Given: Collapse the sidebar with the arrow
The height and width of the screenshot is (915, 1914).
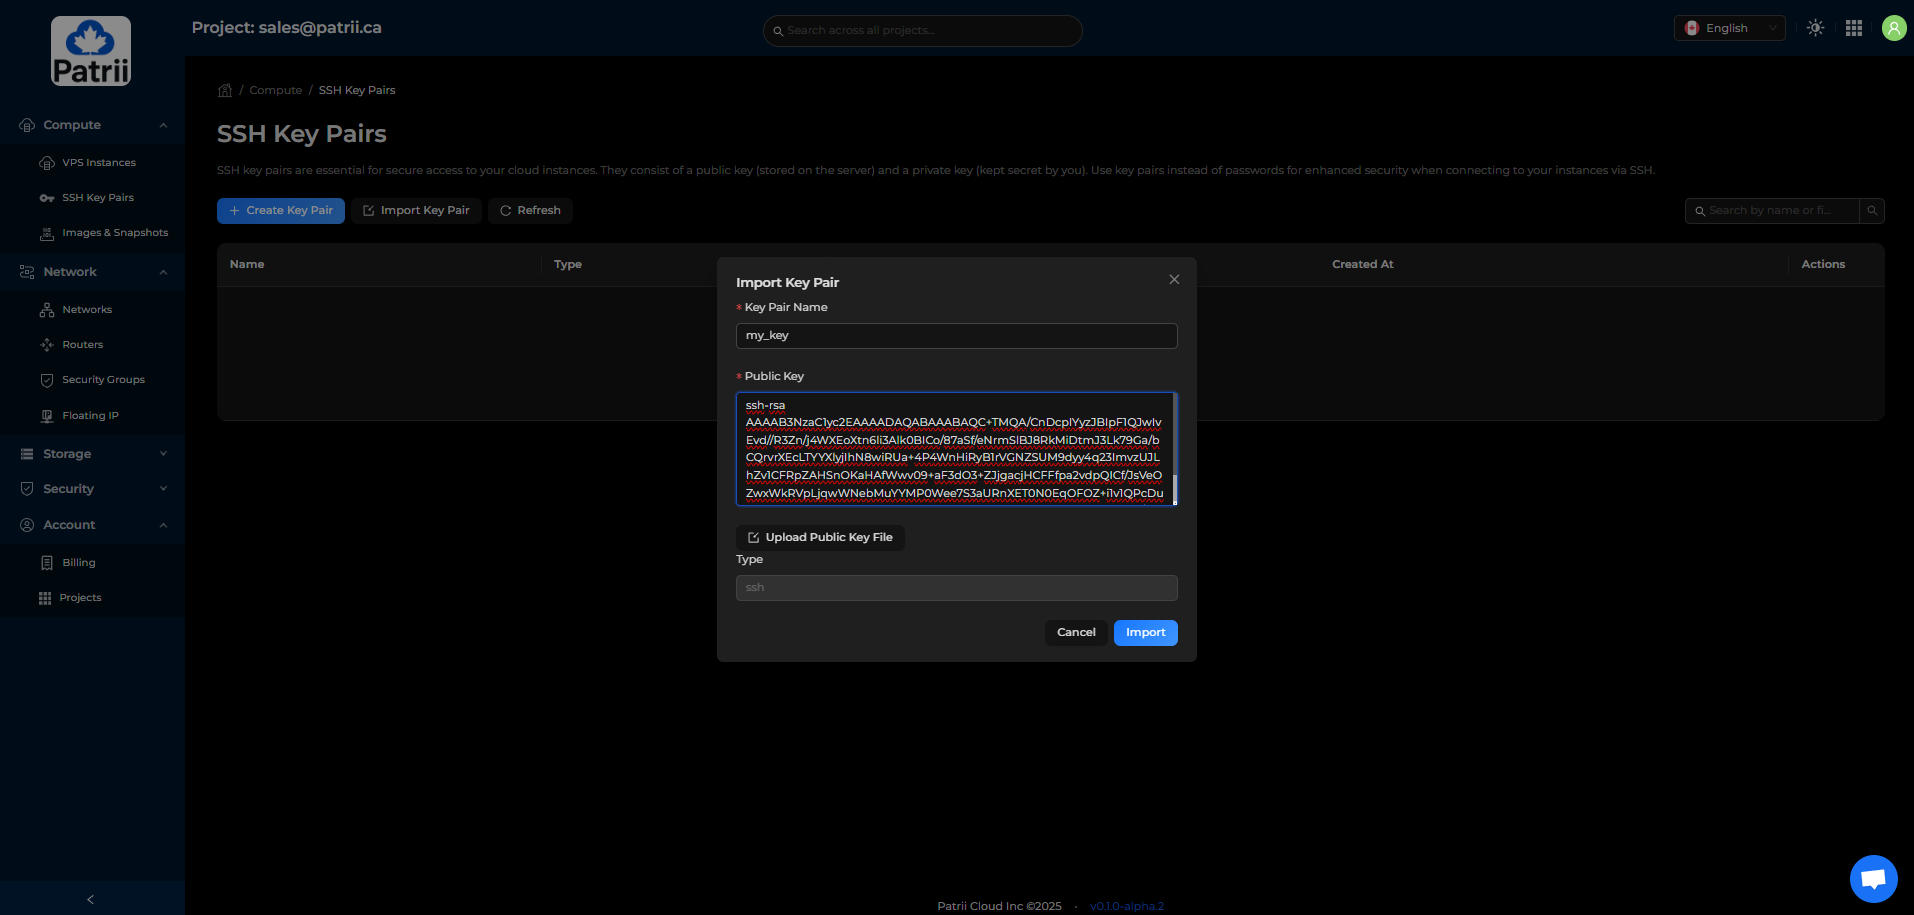Looking at the screenshot, I should [x=91, y=899].
